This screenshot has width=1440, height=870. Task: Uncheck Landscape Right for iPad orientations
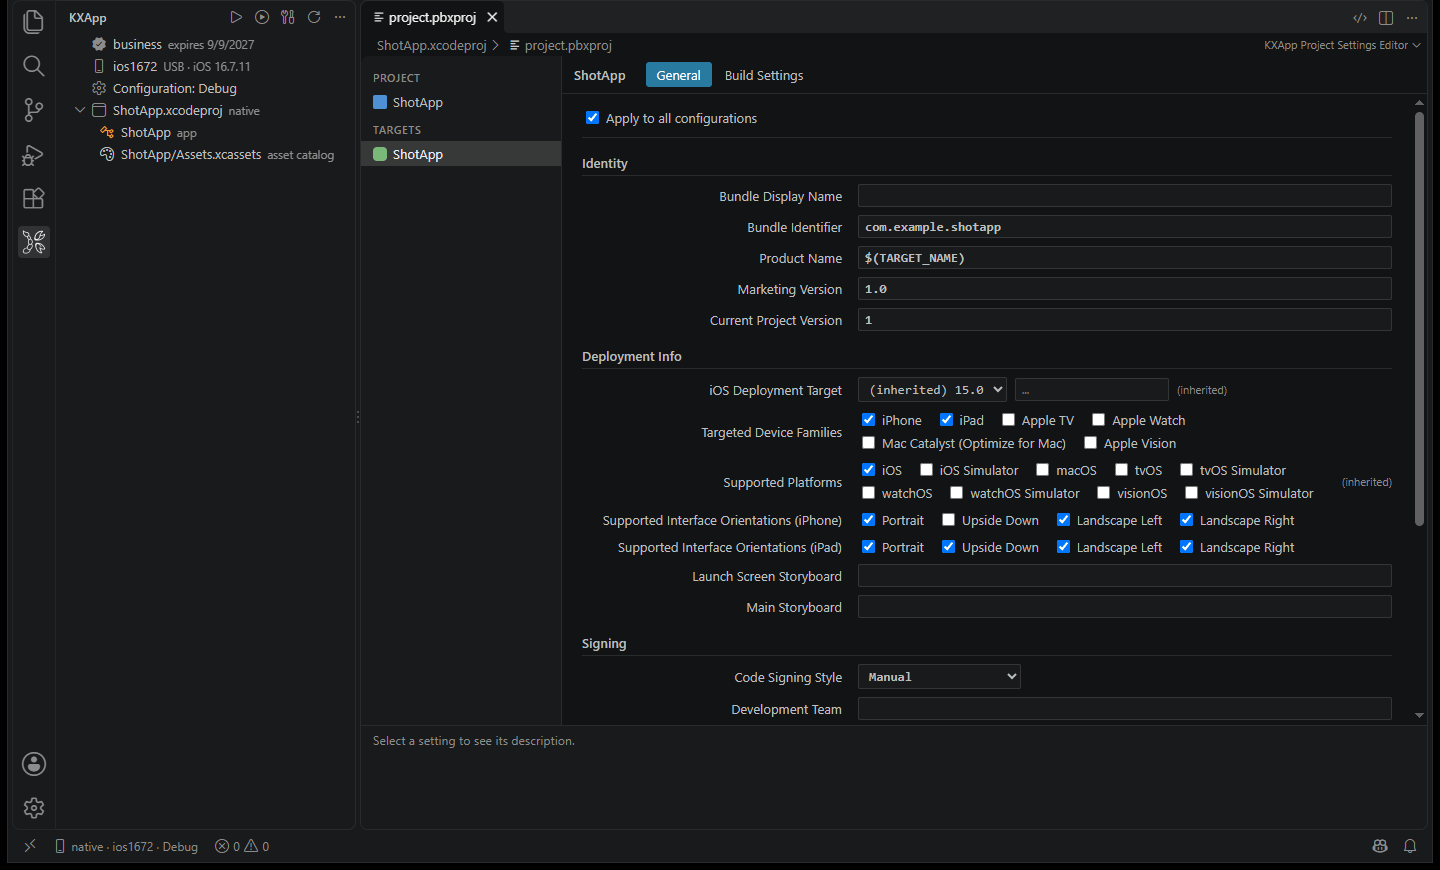[x=1186, y=547]
